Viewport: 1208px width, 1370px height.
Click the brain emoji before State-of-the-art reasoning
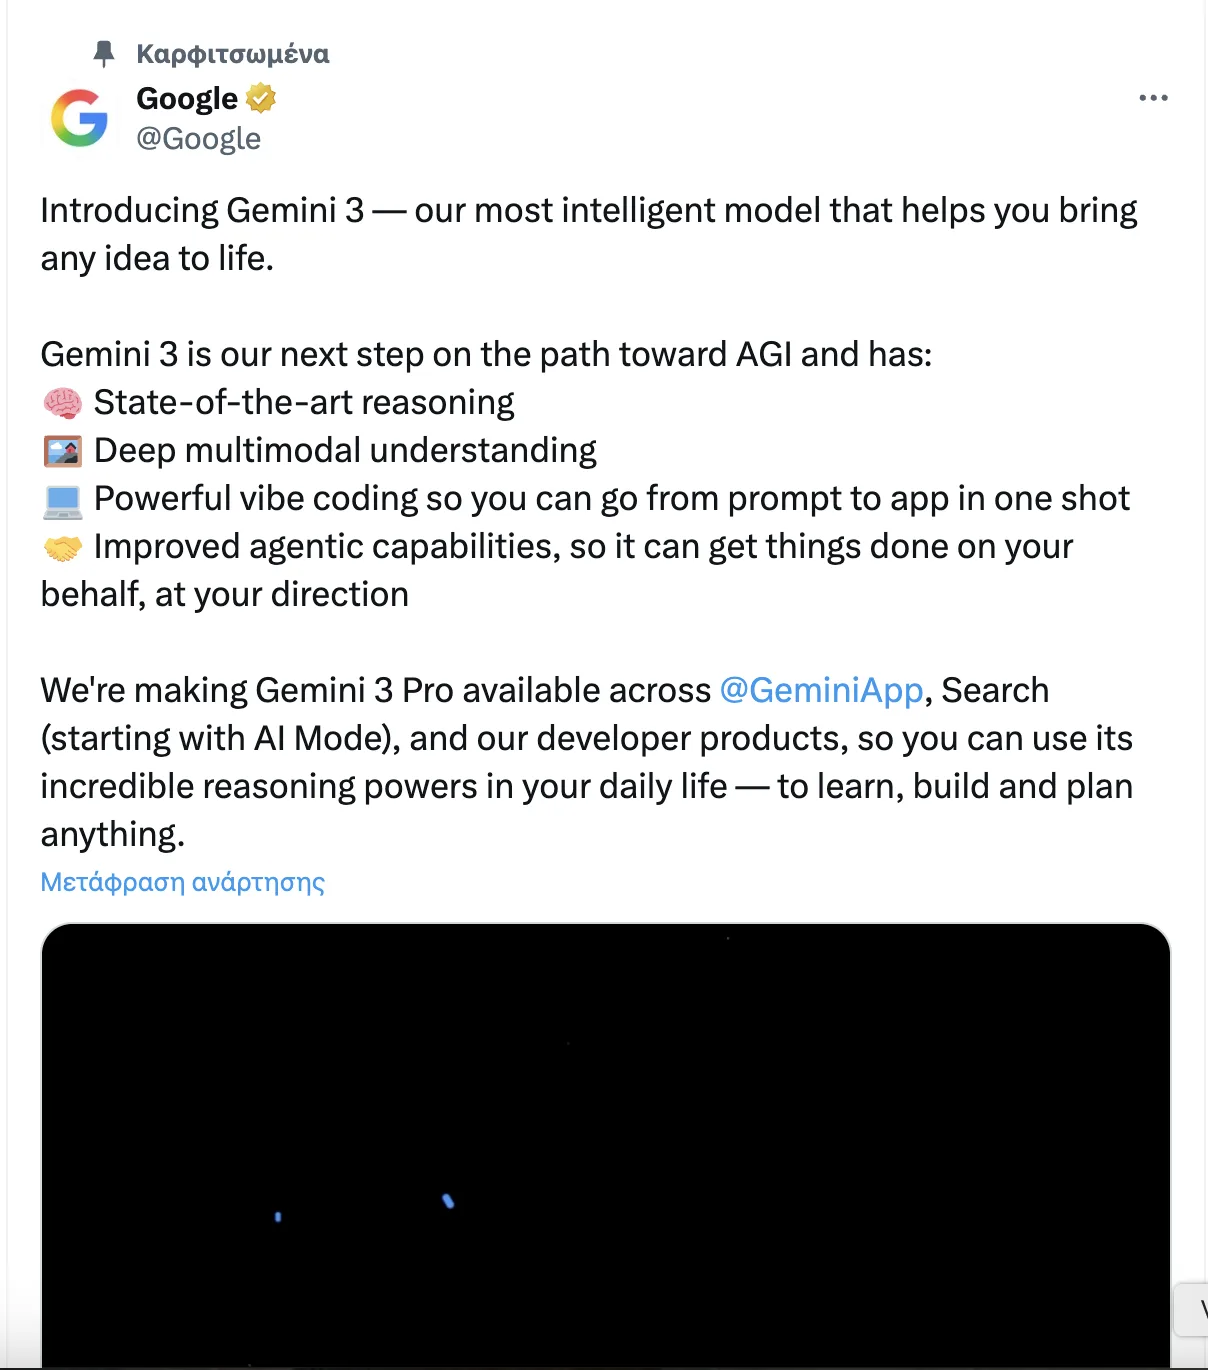tap(62, 403)
